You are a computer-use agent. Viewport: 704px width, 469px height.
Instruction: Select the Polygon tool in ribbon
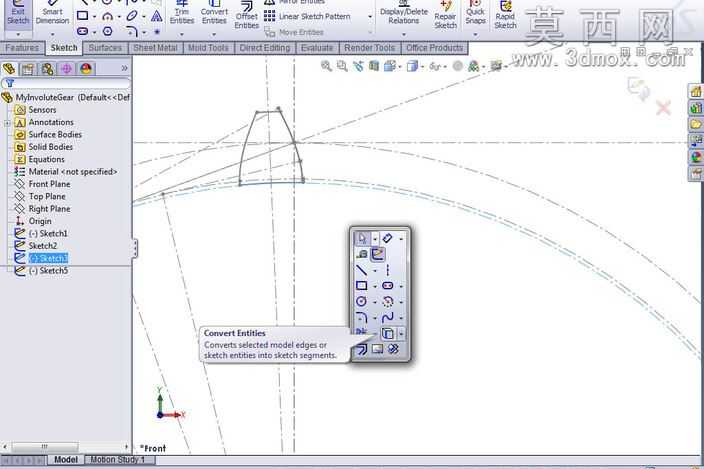tap(107, 31)
